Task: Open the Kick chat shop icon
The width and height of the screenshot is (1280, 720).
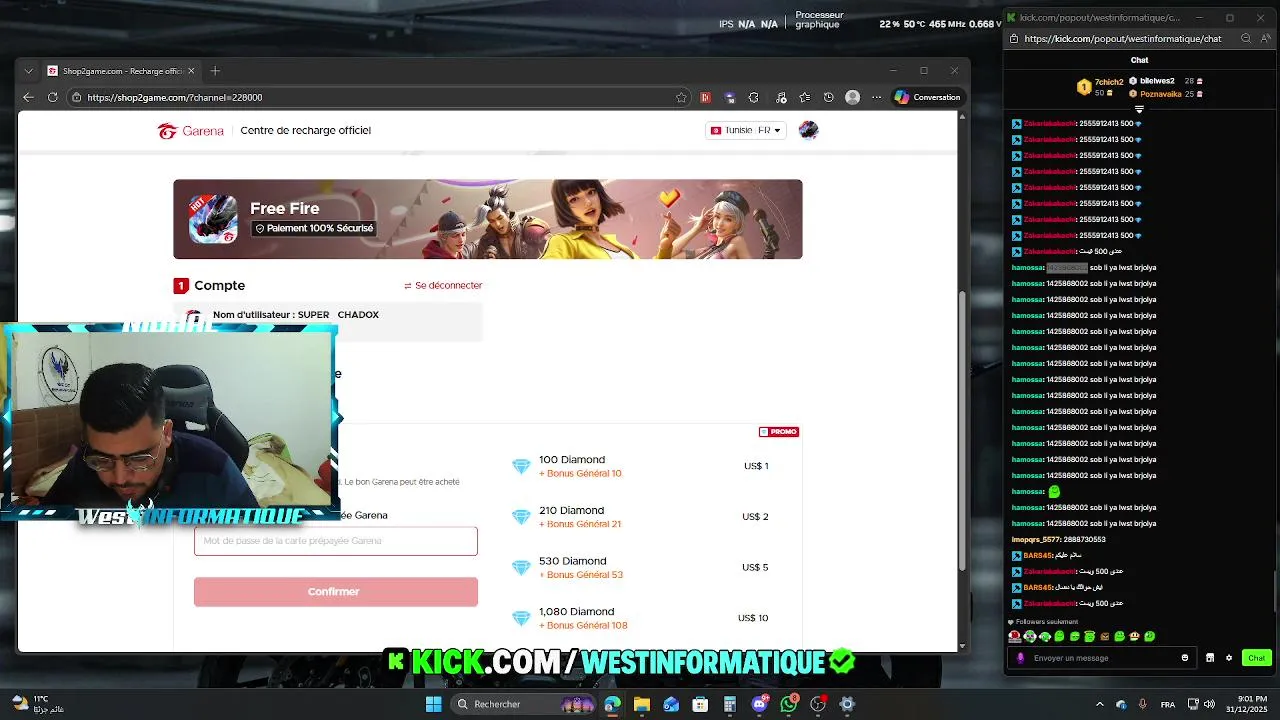Action: point(1210,658)
